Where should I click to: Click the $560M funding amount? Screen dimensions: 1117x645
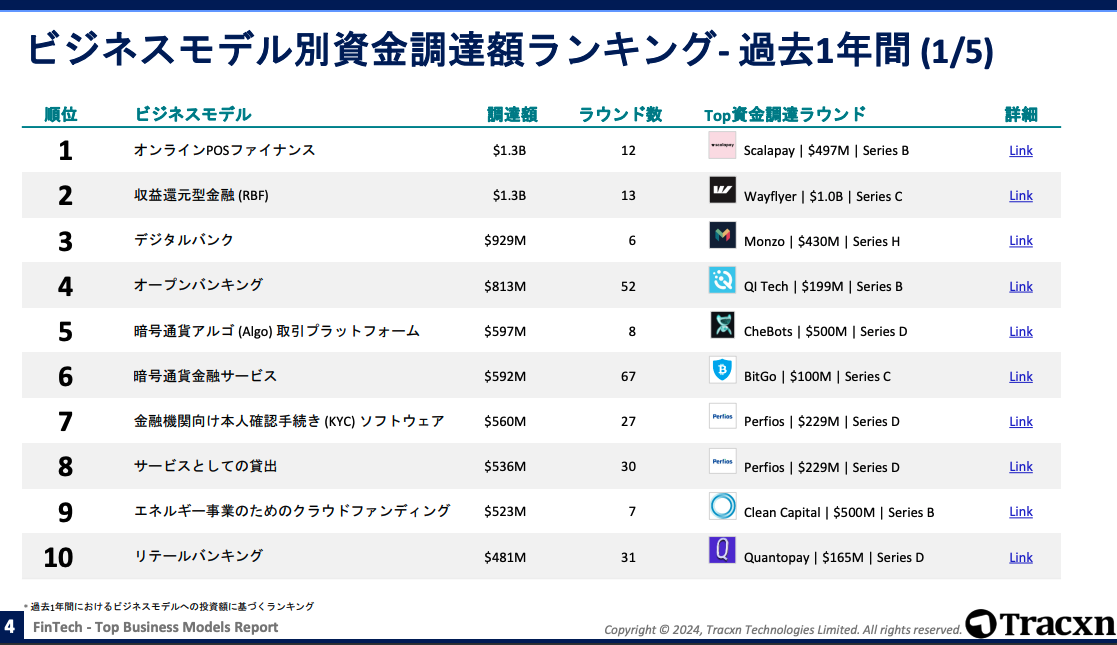click(505, 421)
